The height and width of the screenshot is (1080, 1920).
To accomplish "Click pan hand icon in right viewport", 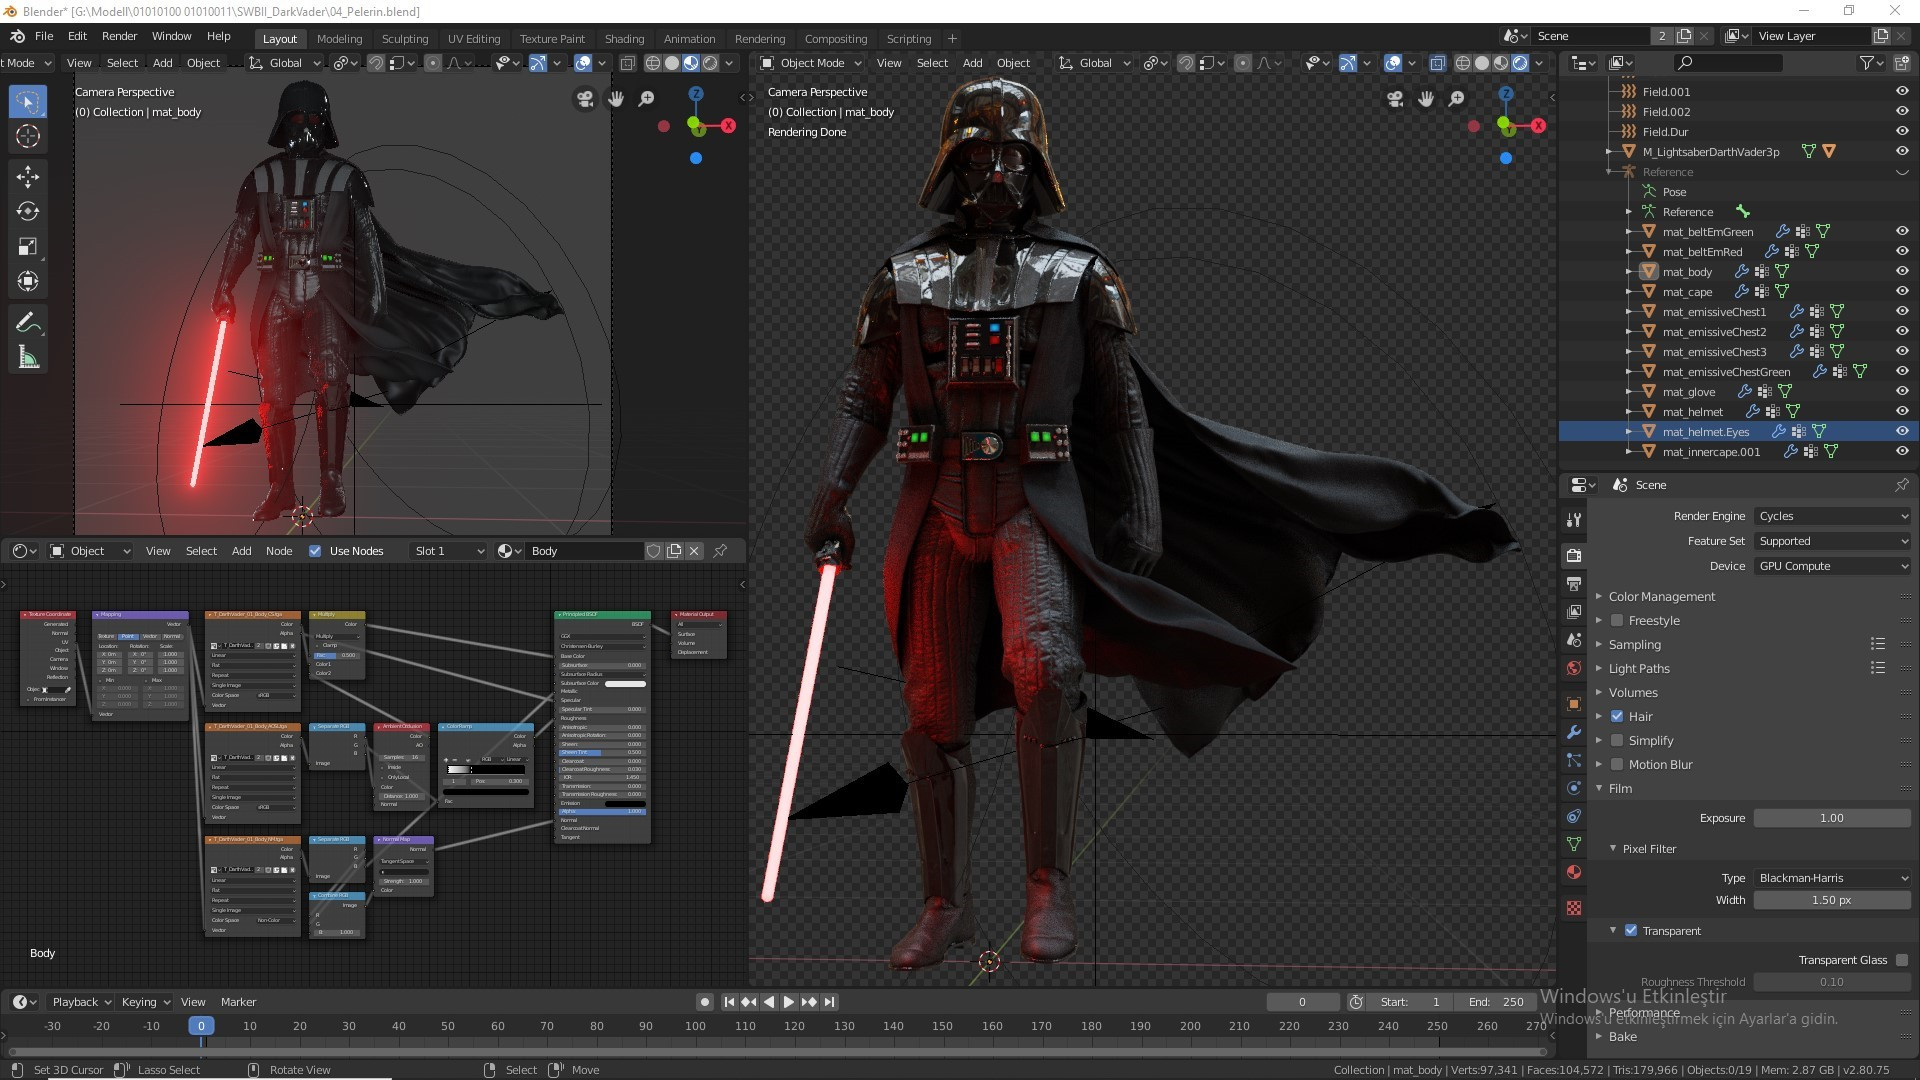I will (x=1426, y=99).
